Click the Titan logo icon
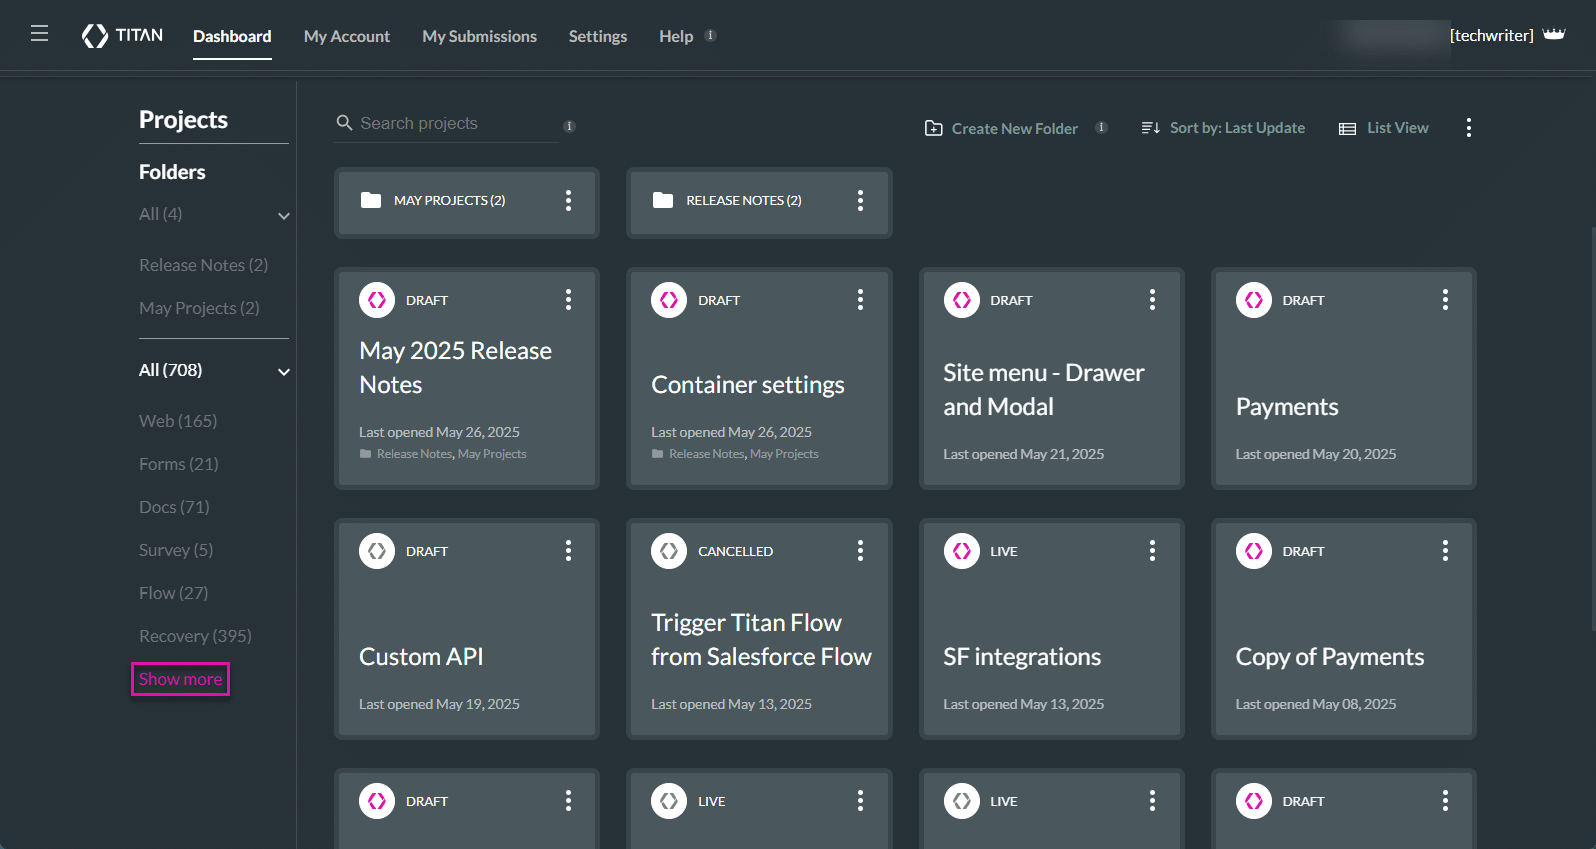The image size is (1596, 849). point(95,36)
